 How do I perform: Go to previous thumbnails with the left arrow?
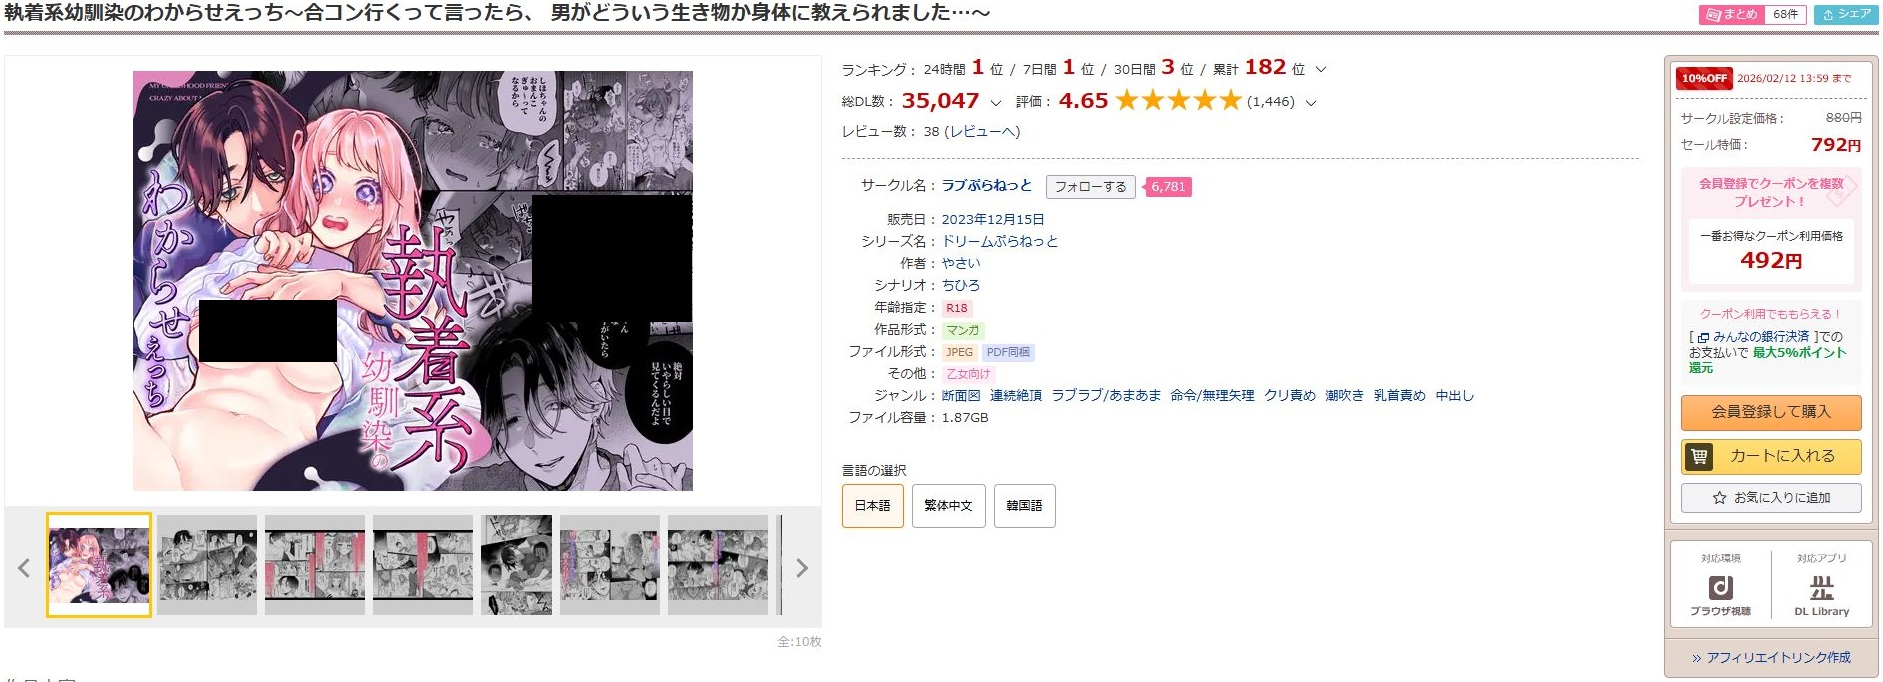(24, 568)
